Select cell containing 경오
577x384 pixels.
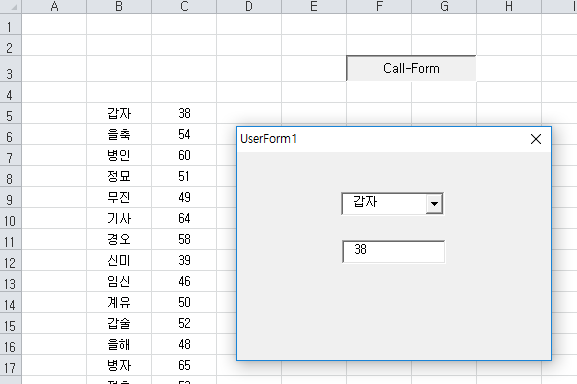(119, 239)
